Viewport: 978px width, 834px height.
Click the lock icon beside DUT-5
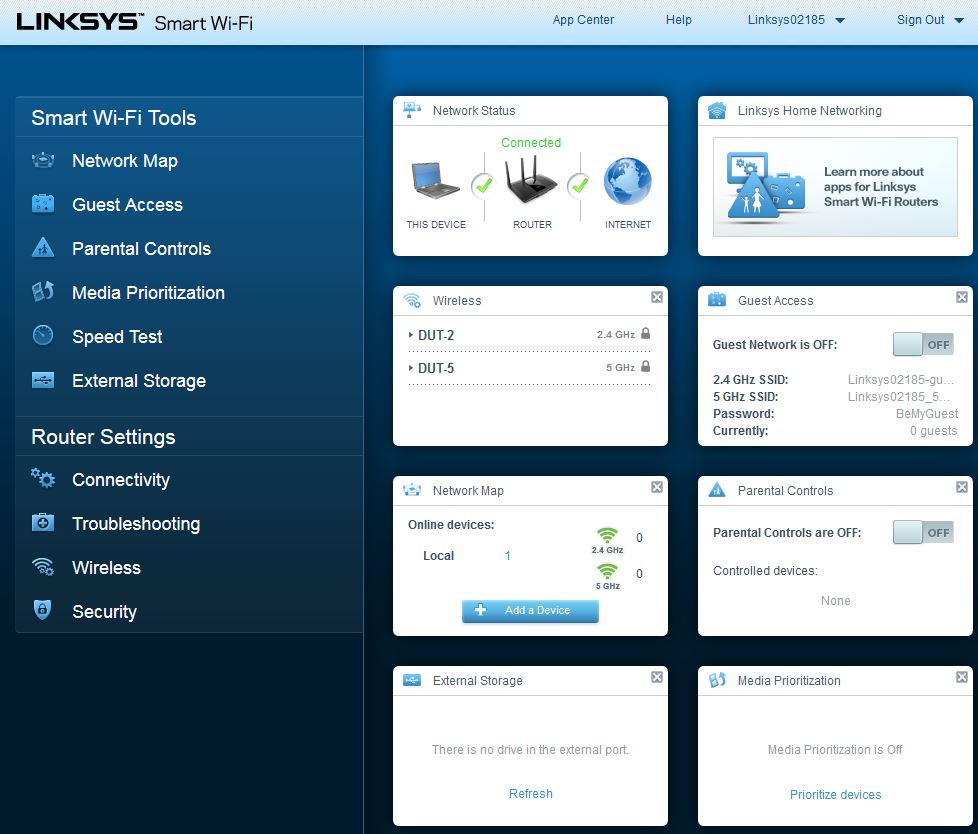646,367
